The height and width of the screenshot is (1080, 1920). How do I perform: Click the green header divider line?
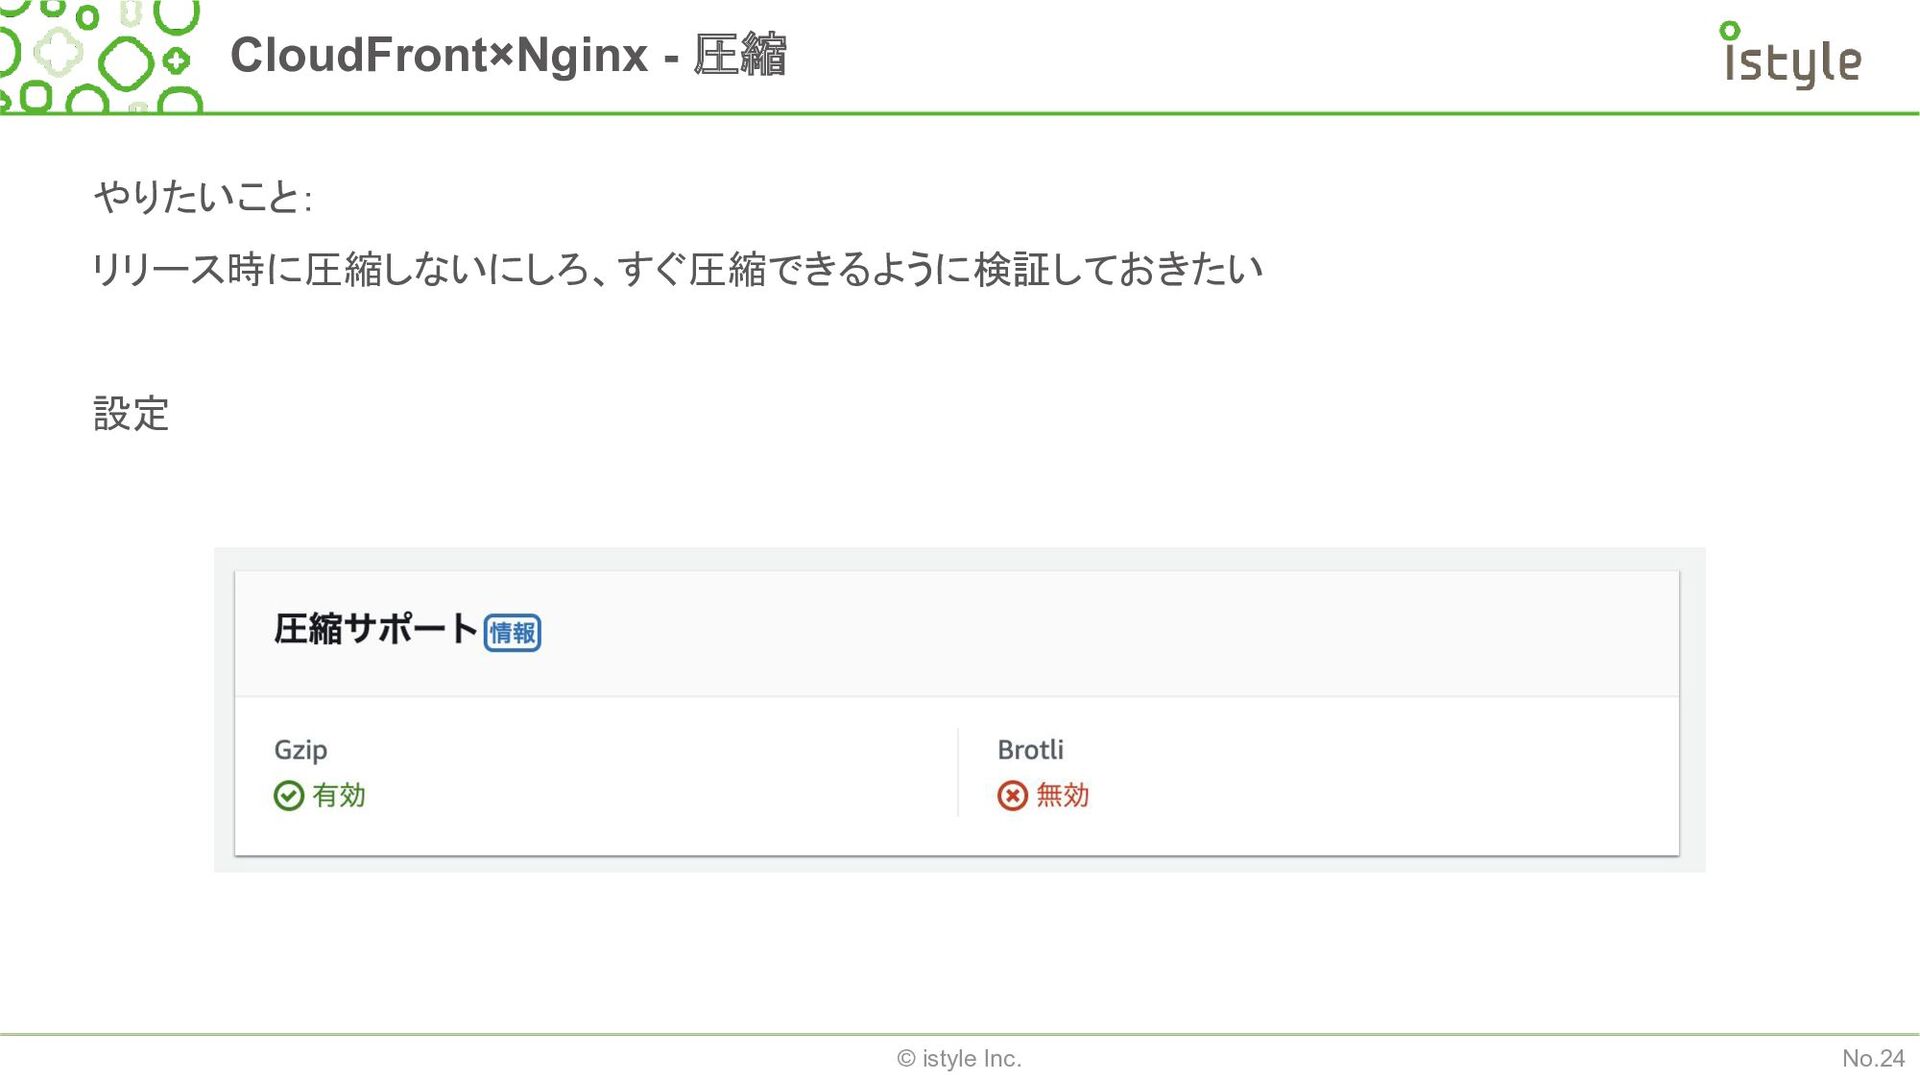tap(960, 114)
